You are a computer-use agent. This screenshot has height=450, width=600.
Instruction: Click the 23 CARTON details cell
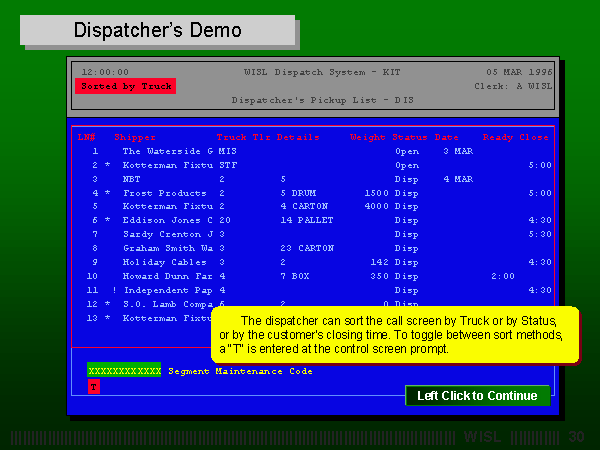[x=307, y=248]
